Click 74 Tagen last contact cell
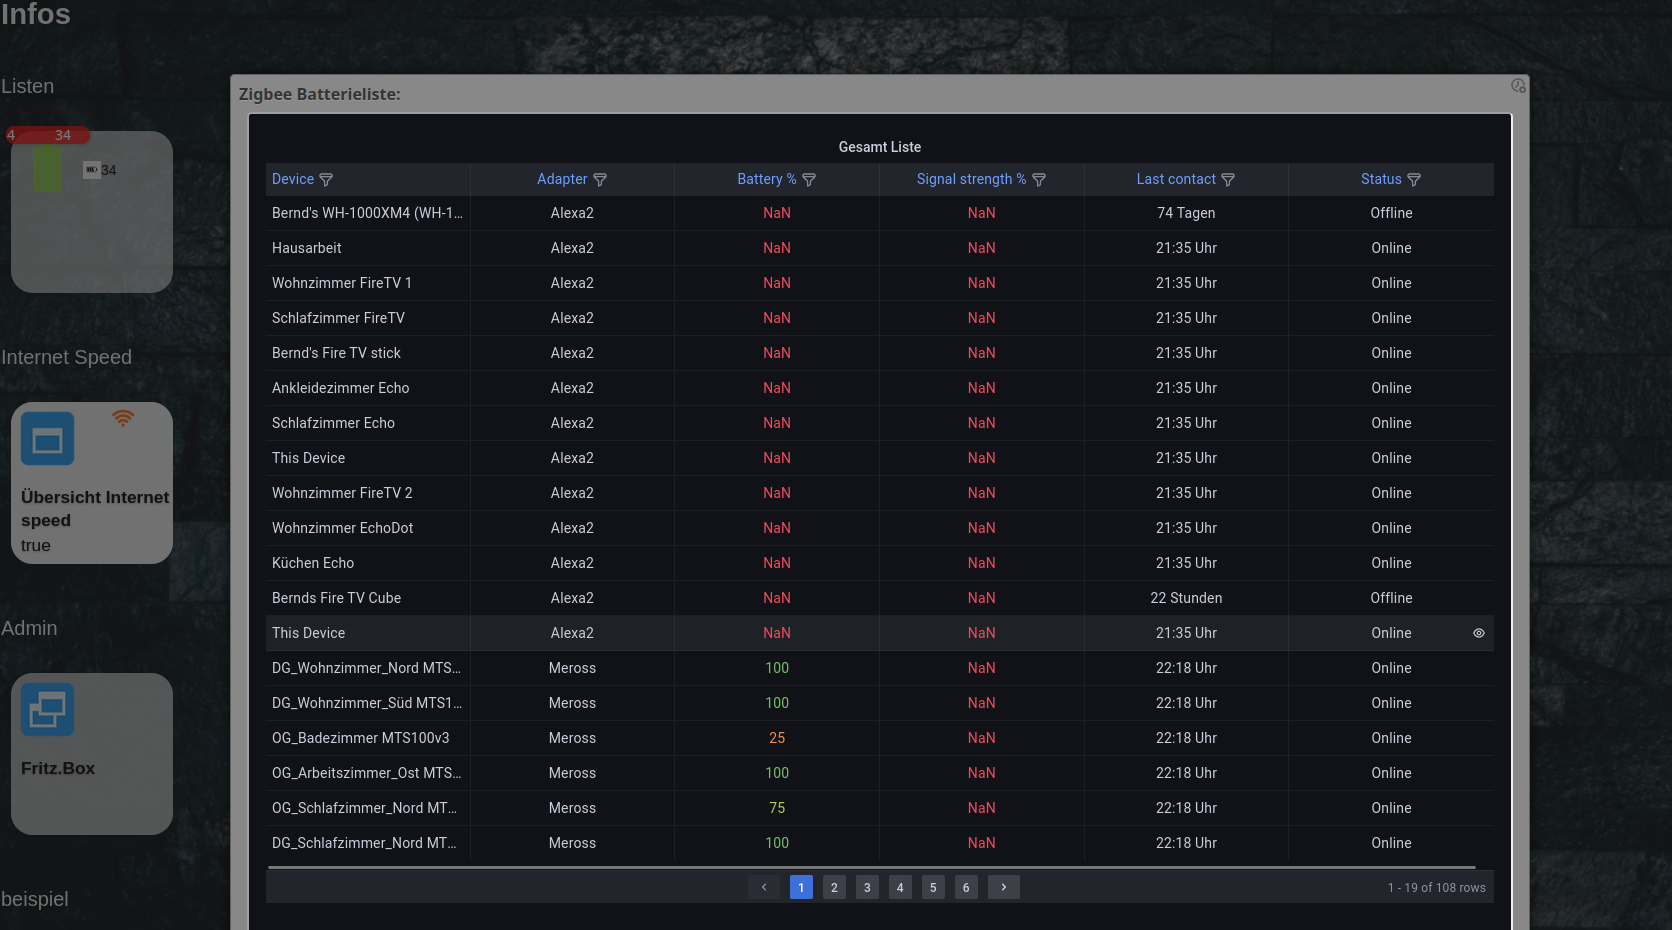 (x=1186, y=213)
